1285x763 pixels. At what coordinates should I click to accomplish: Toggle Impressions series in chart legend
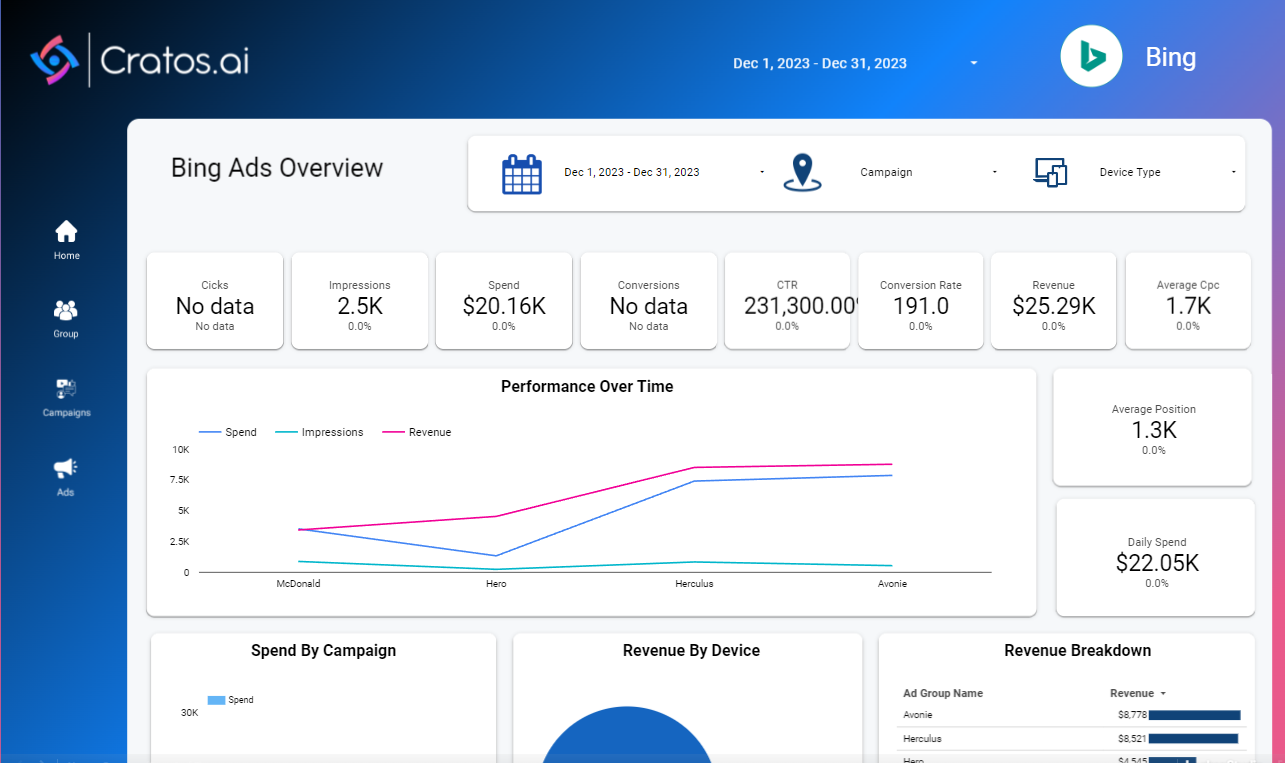click(x=319, y=432)
